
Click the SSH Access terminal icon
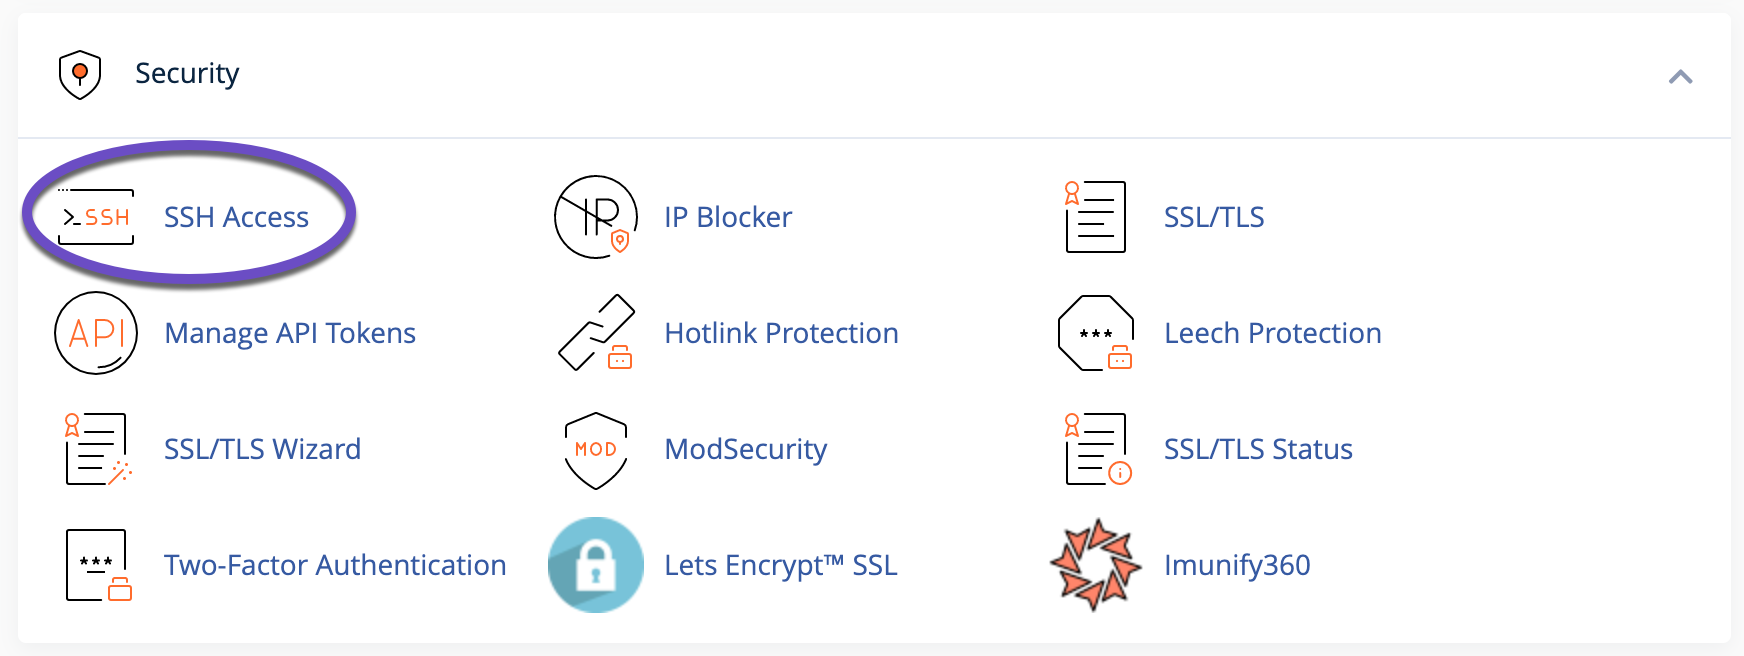coord(96,215)
